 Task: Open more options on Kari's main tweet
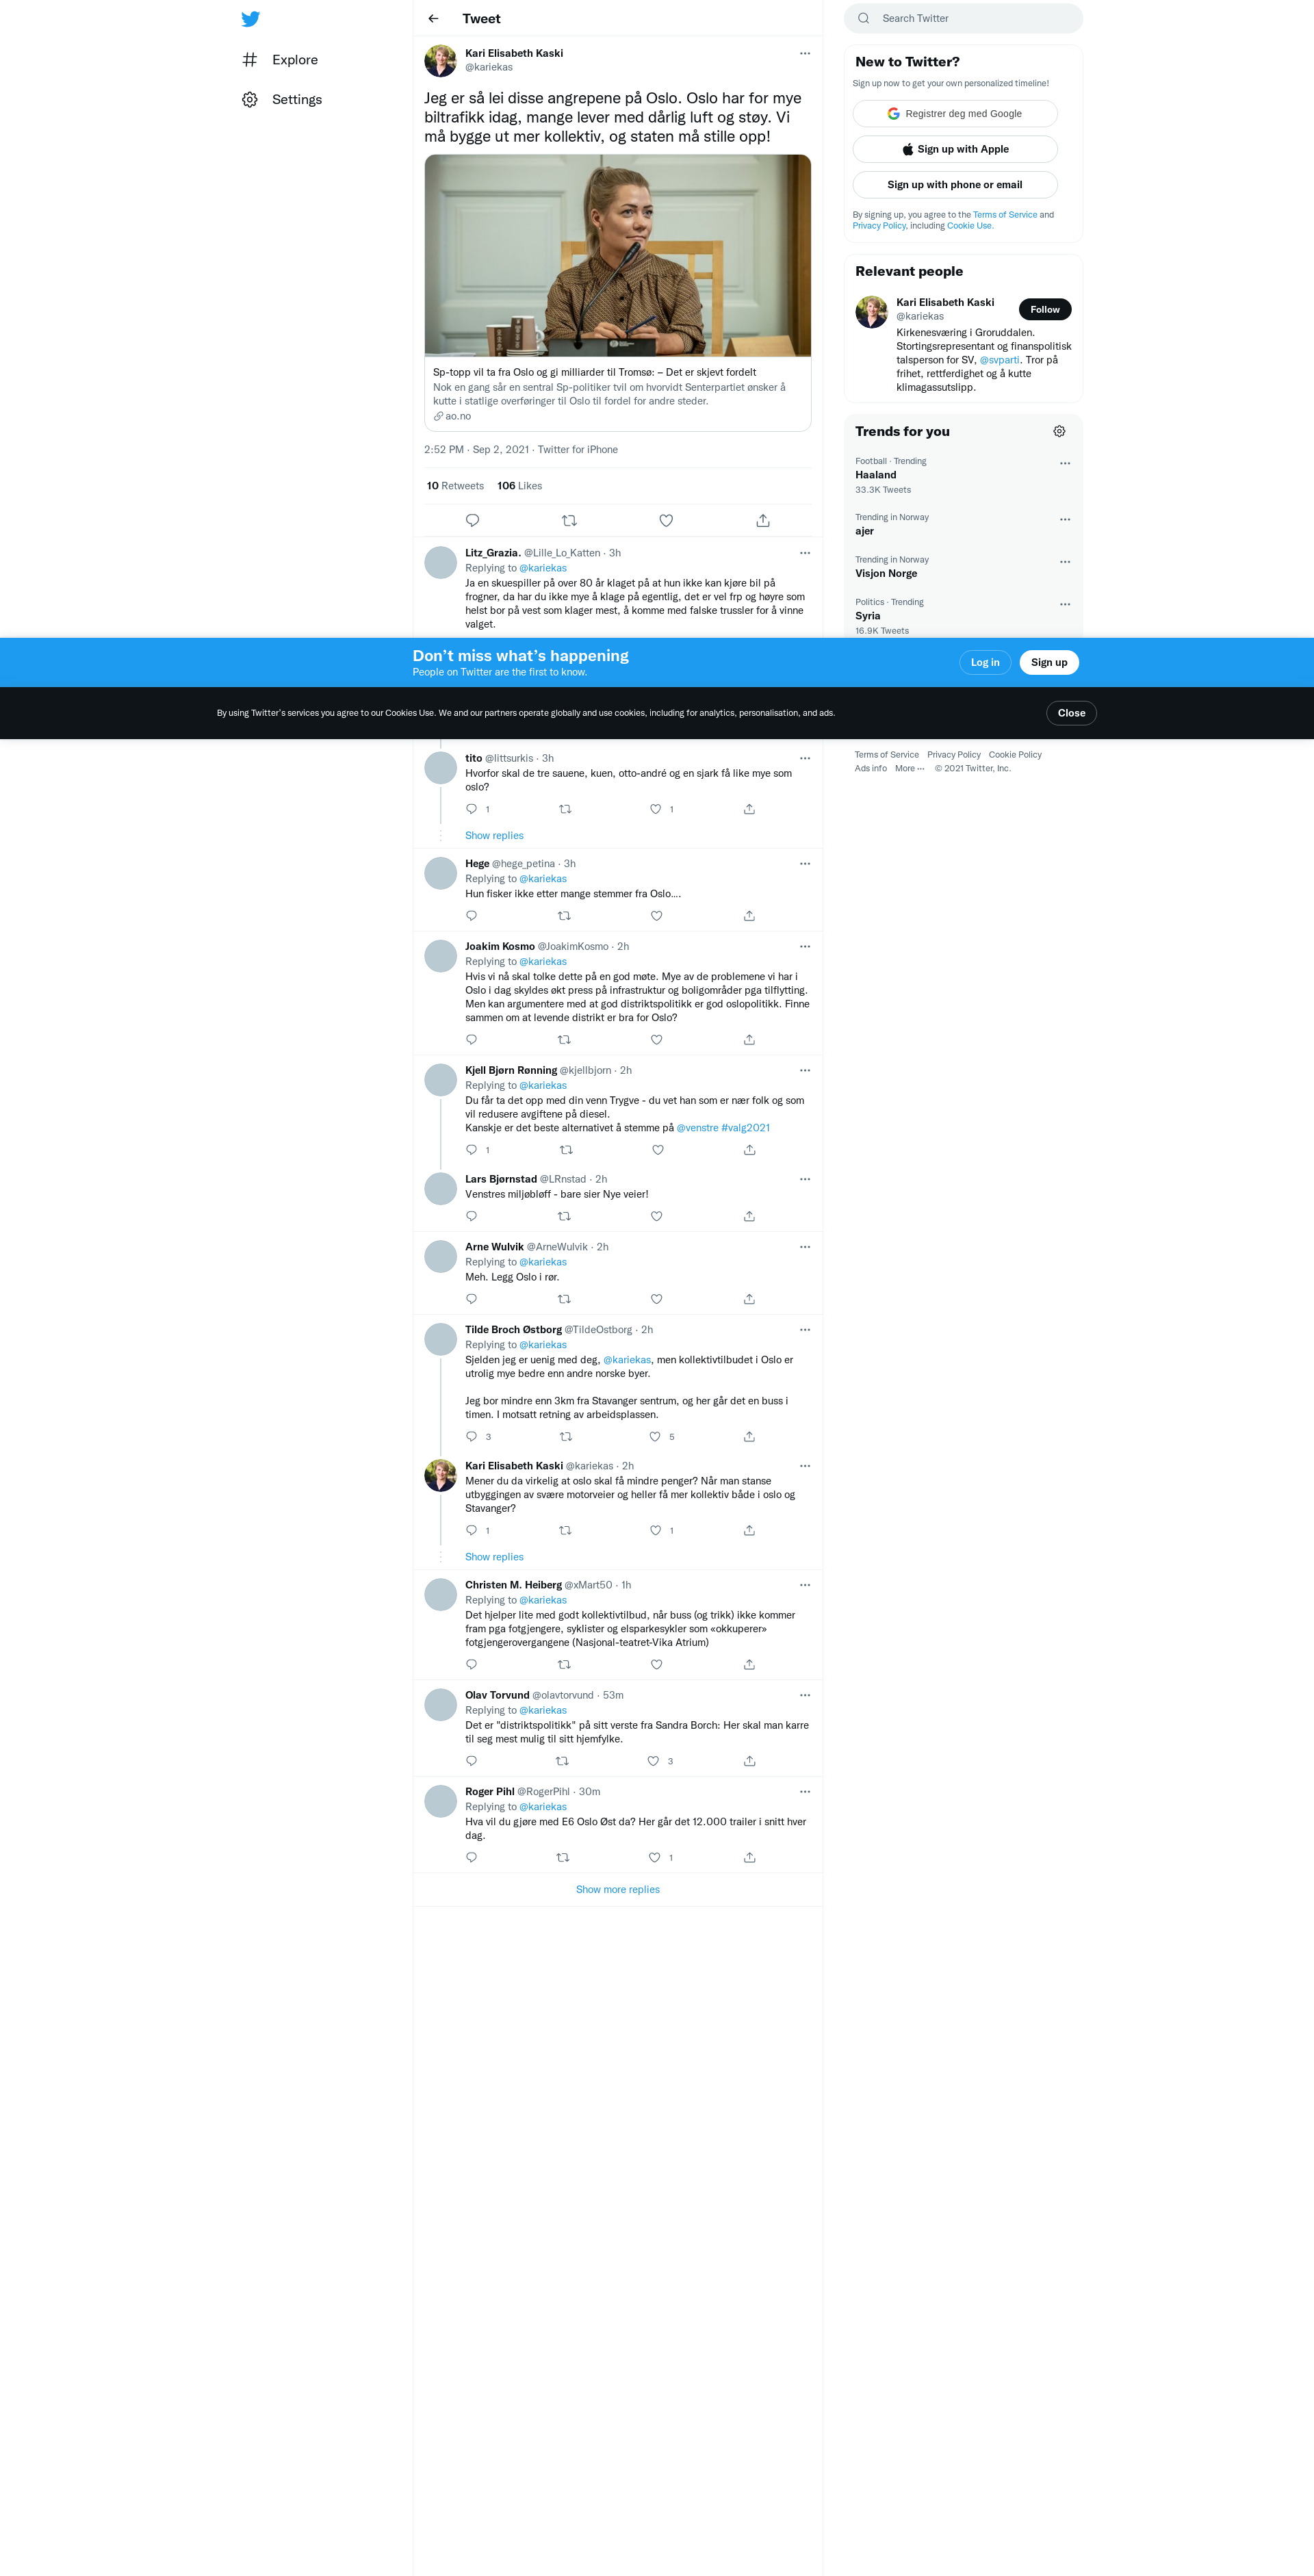(x=805, y=54)
